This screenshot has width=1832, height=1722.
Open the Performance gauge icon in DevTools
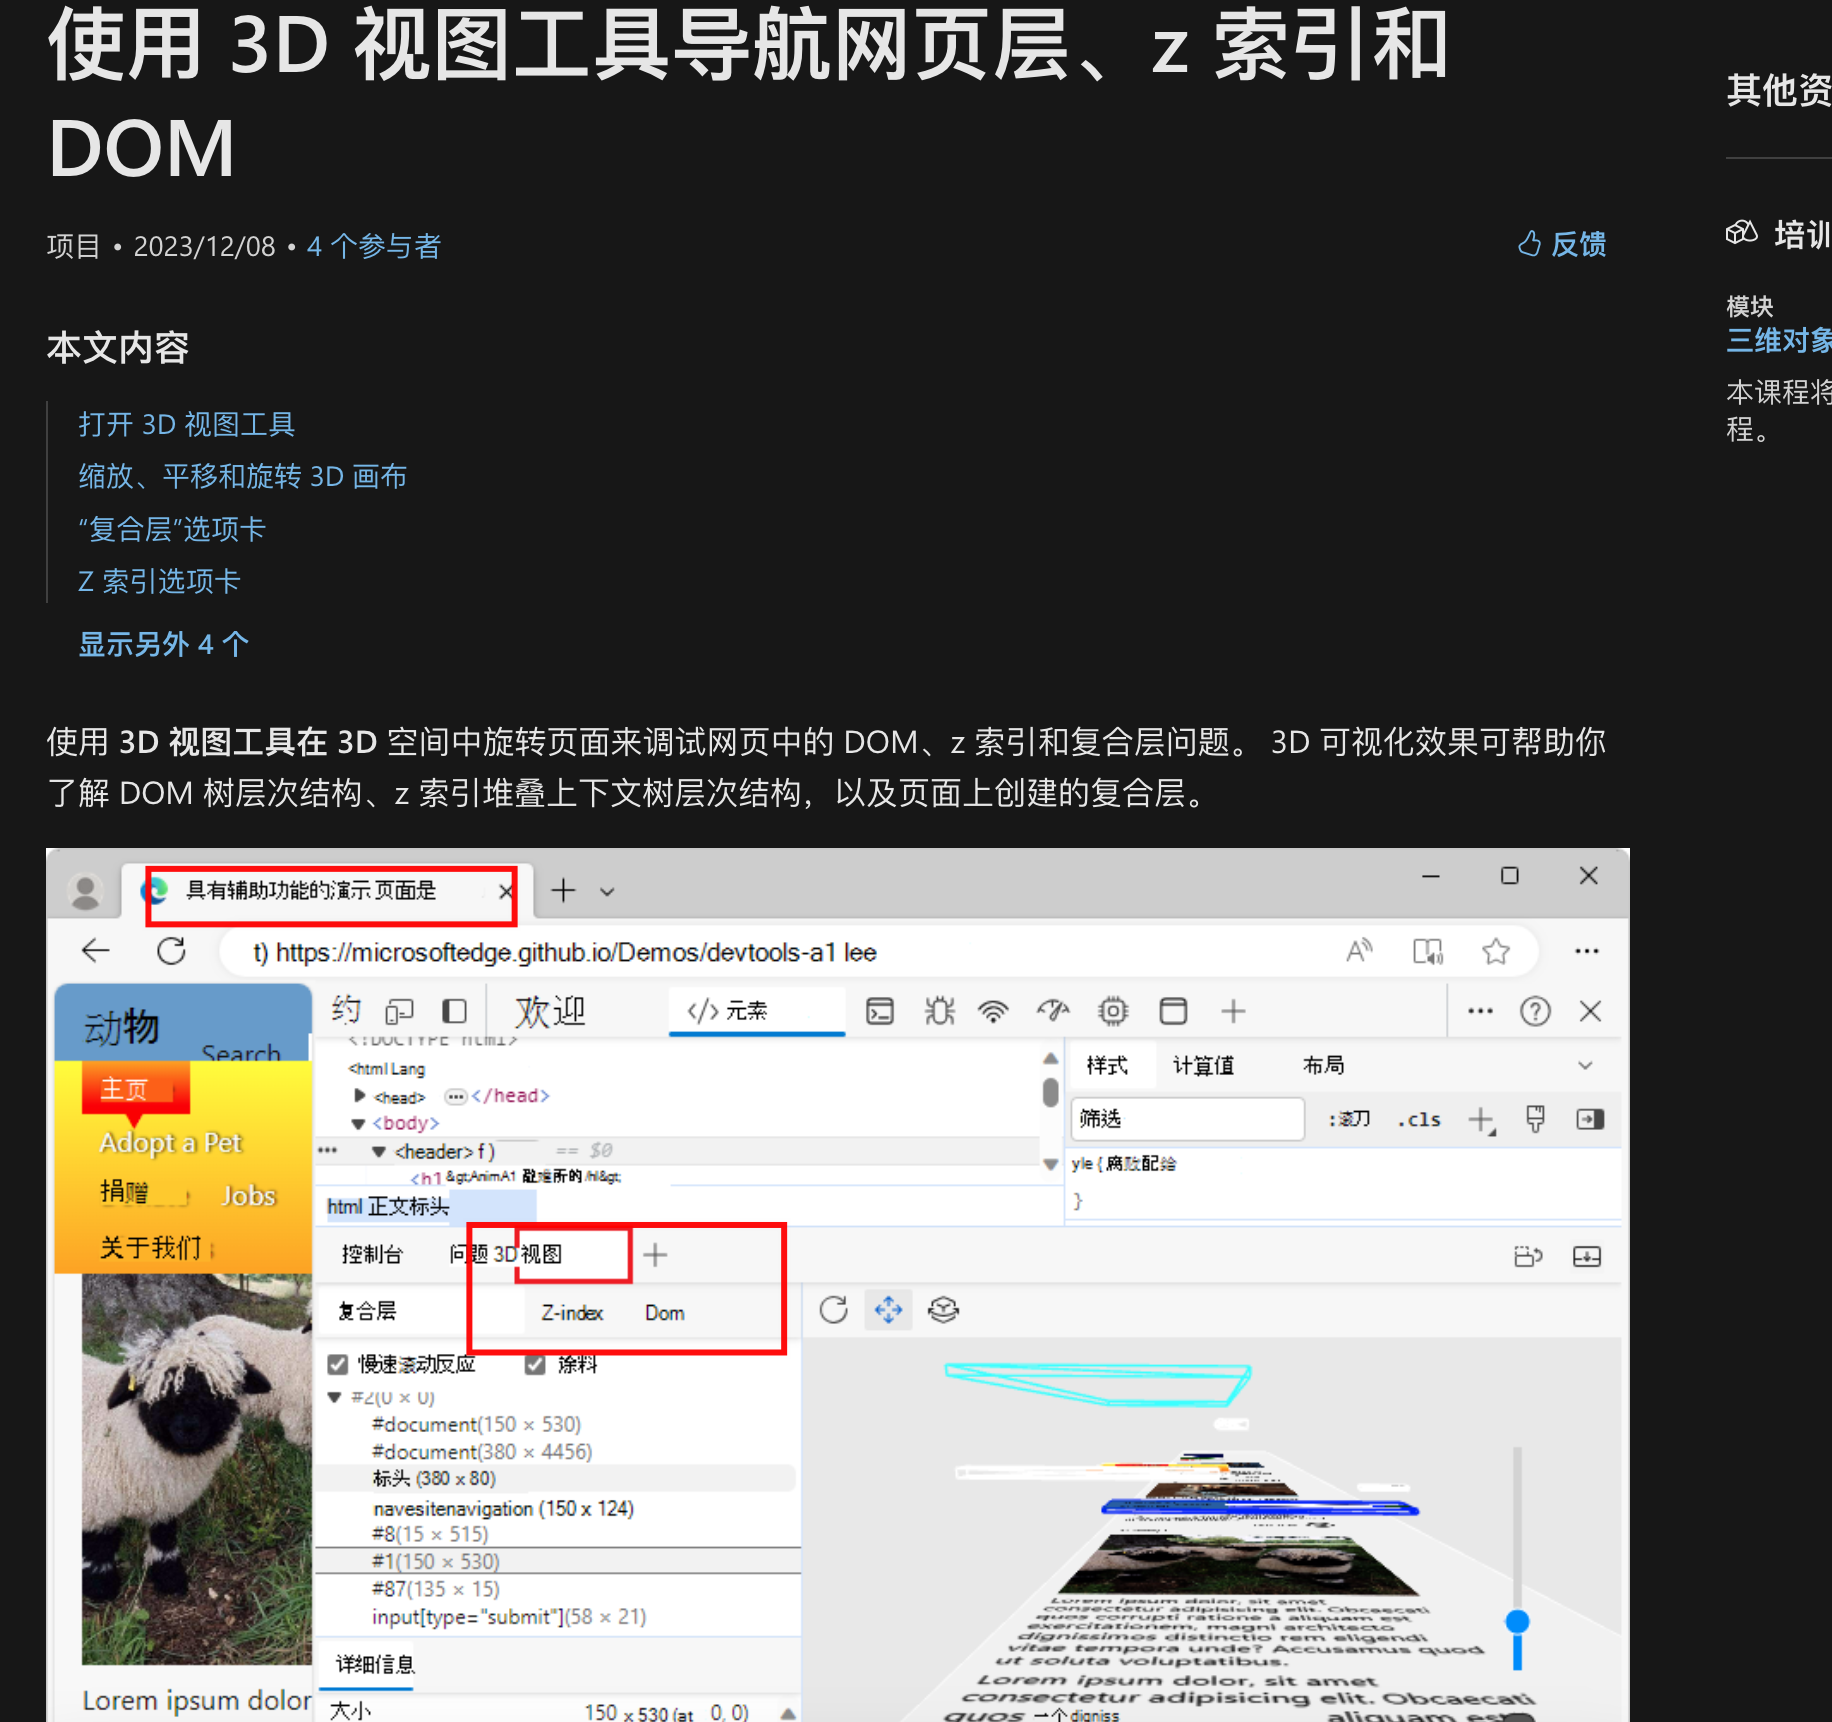(x=1053, y=1012)
